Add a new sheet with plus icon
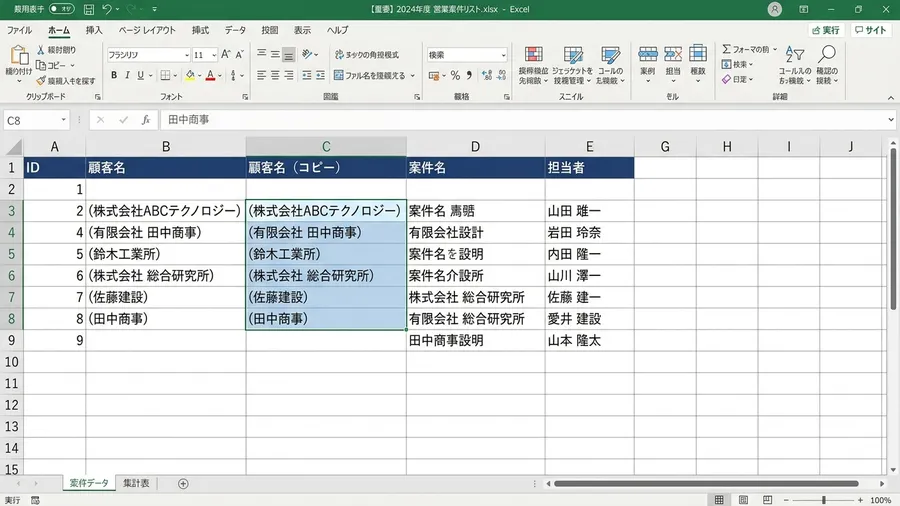Image resolution: width=900 pixels, height=506 pixels. pos(183,484)
